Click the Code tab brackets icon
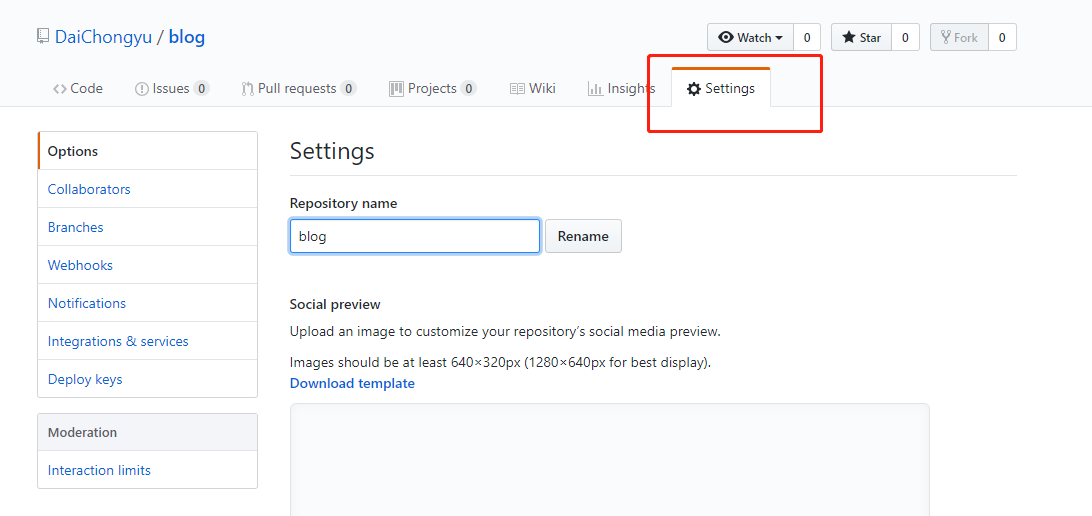This screenshot has height=516, width=1092. pos(60,89)
